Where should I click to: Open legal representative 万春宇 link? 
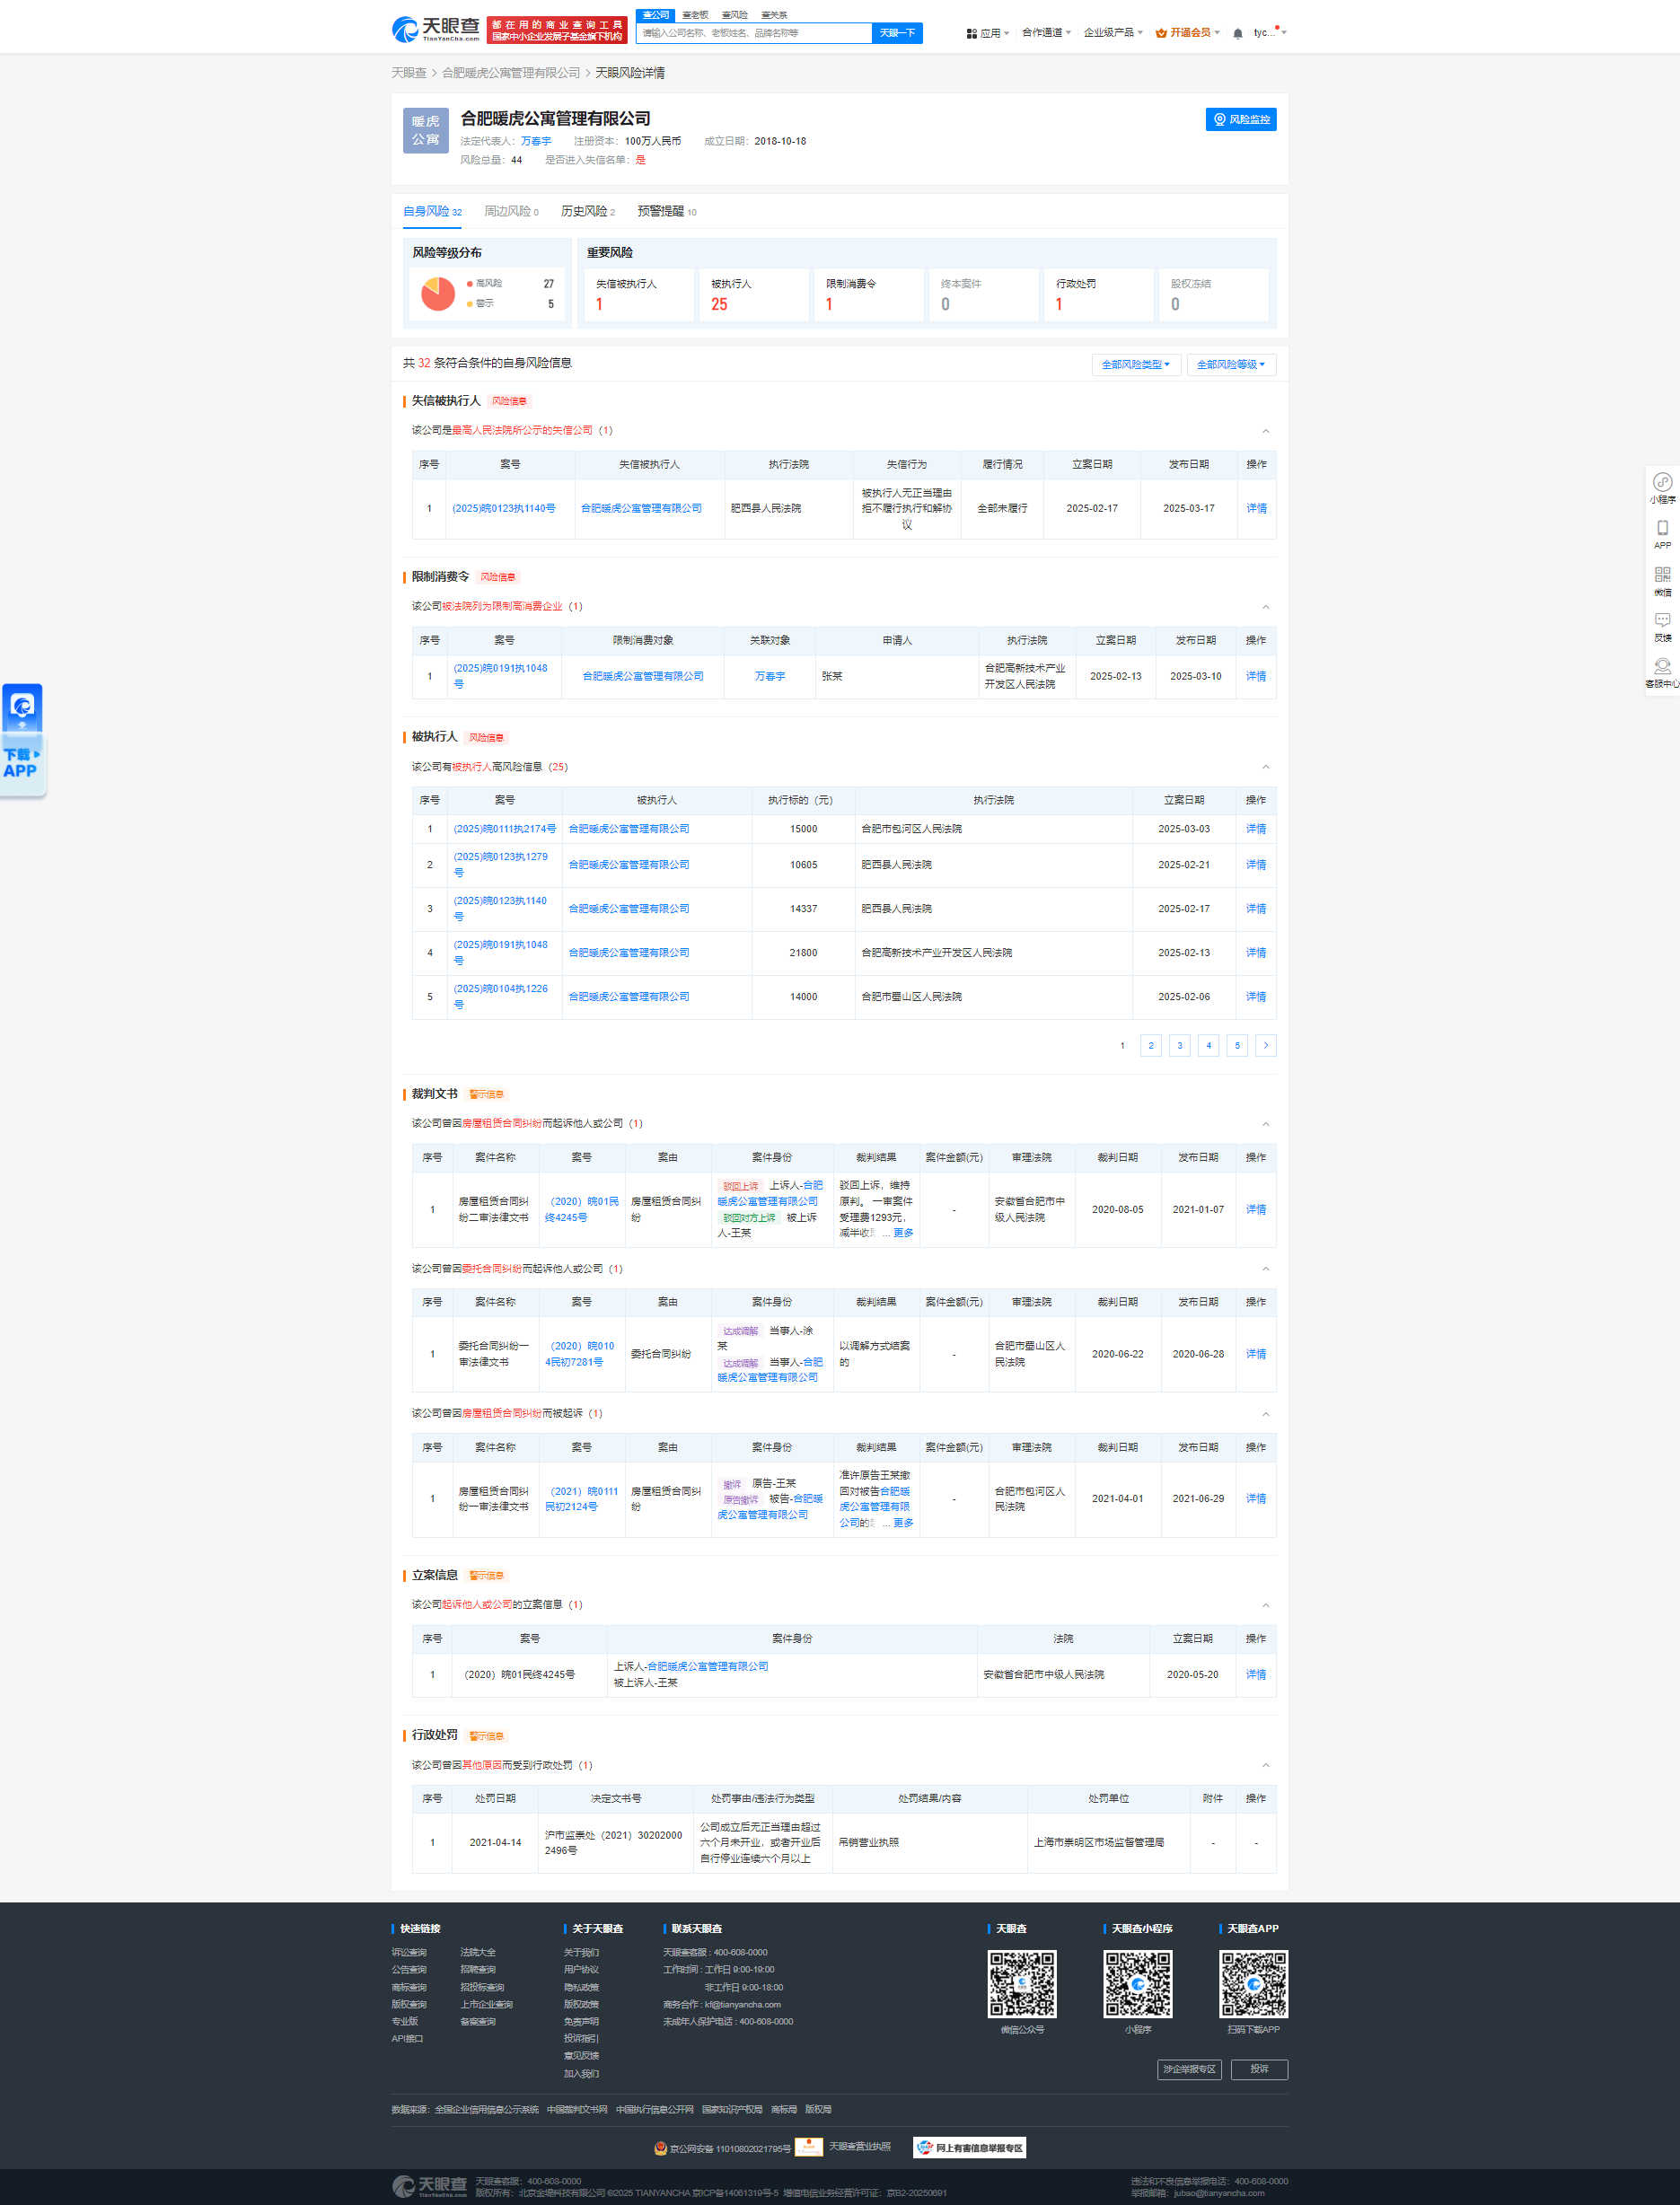tap(536, 141)
